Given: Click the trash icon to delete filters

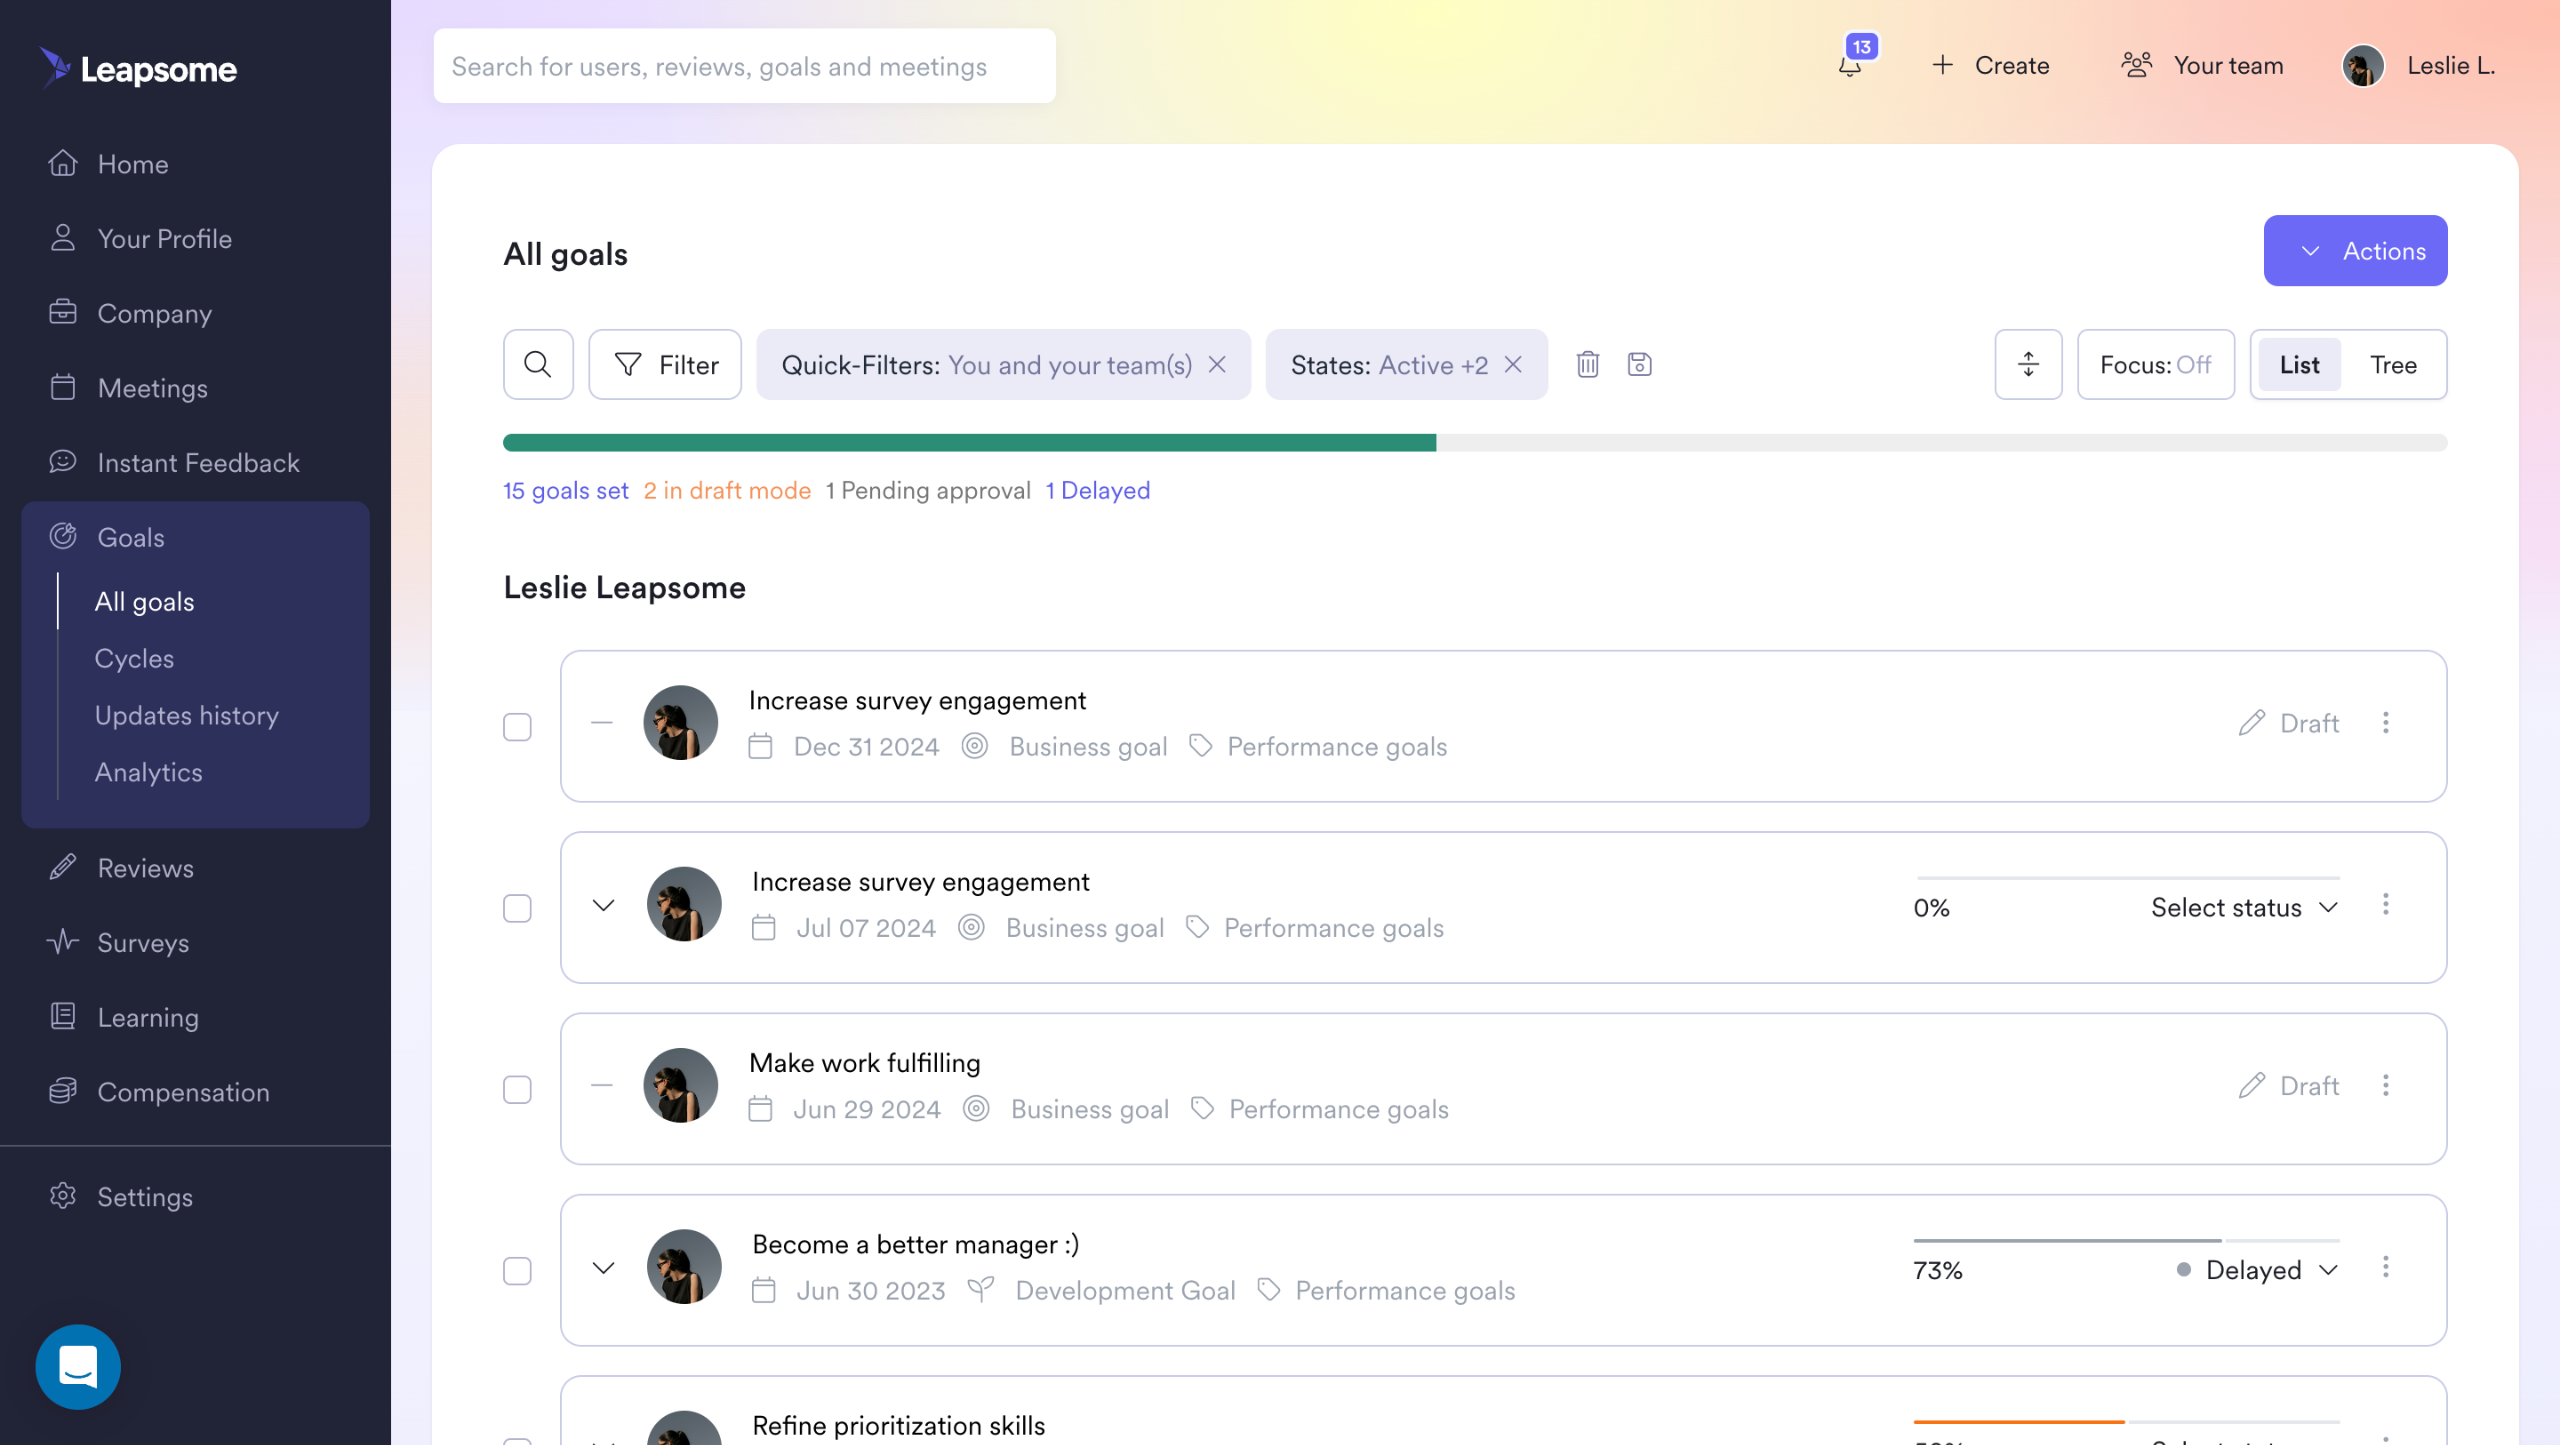Looking at the screenshot, I should (x=1588, y=364).
